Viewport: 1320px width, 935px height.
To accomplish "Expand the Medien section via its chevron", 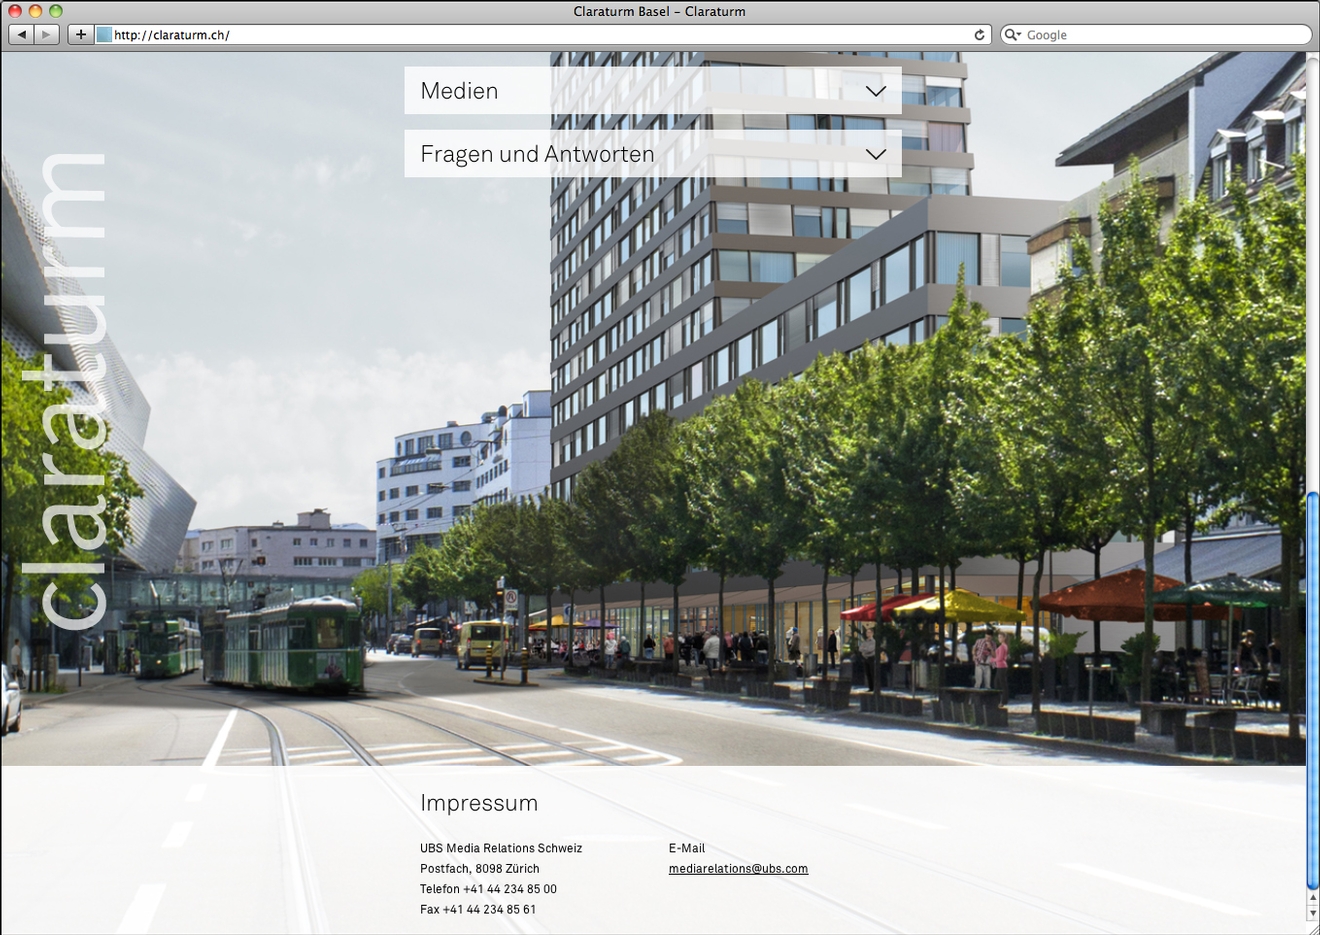I will tap(875, 91).
